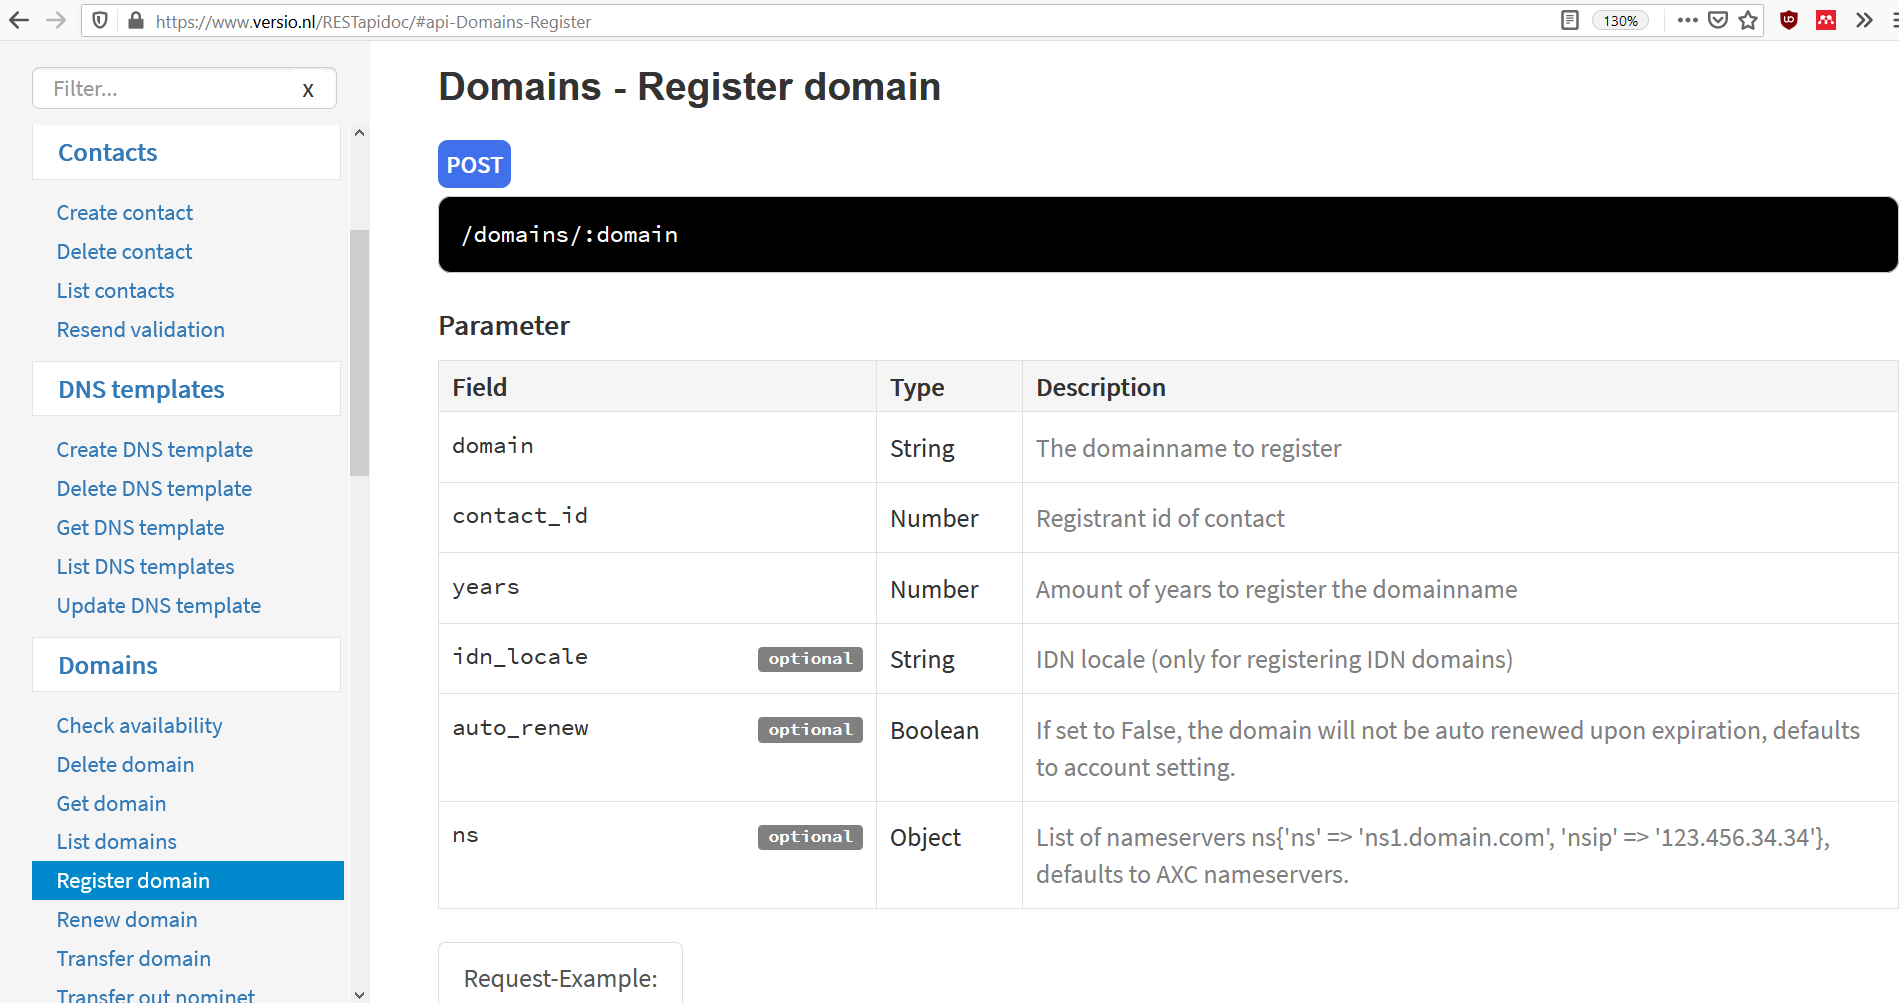Open page actions three-dot menu
Screen dimensions: 1899x1003
coord(1688,20)
